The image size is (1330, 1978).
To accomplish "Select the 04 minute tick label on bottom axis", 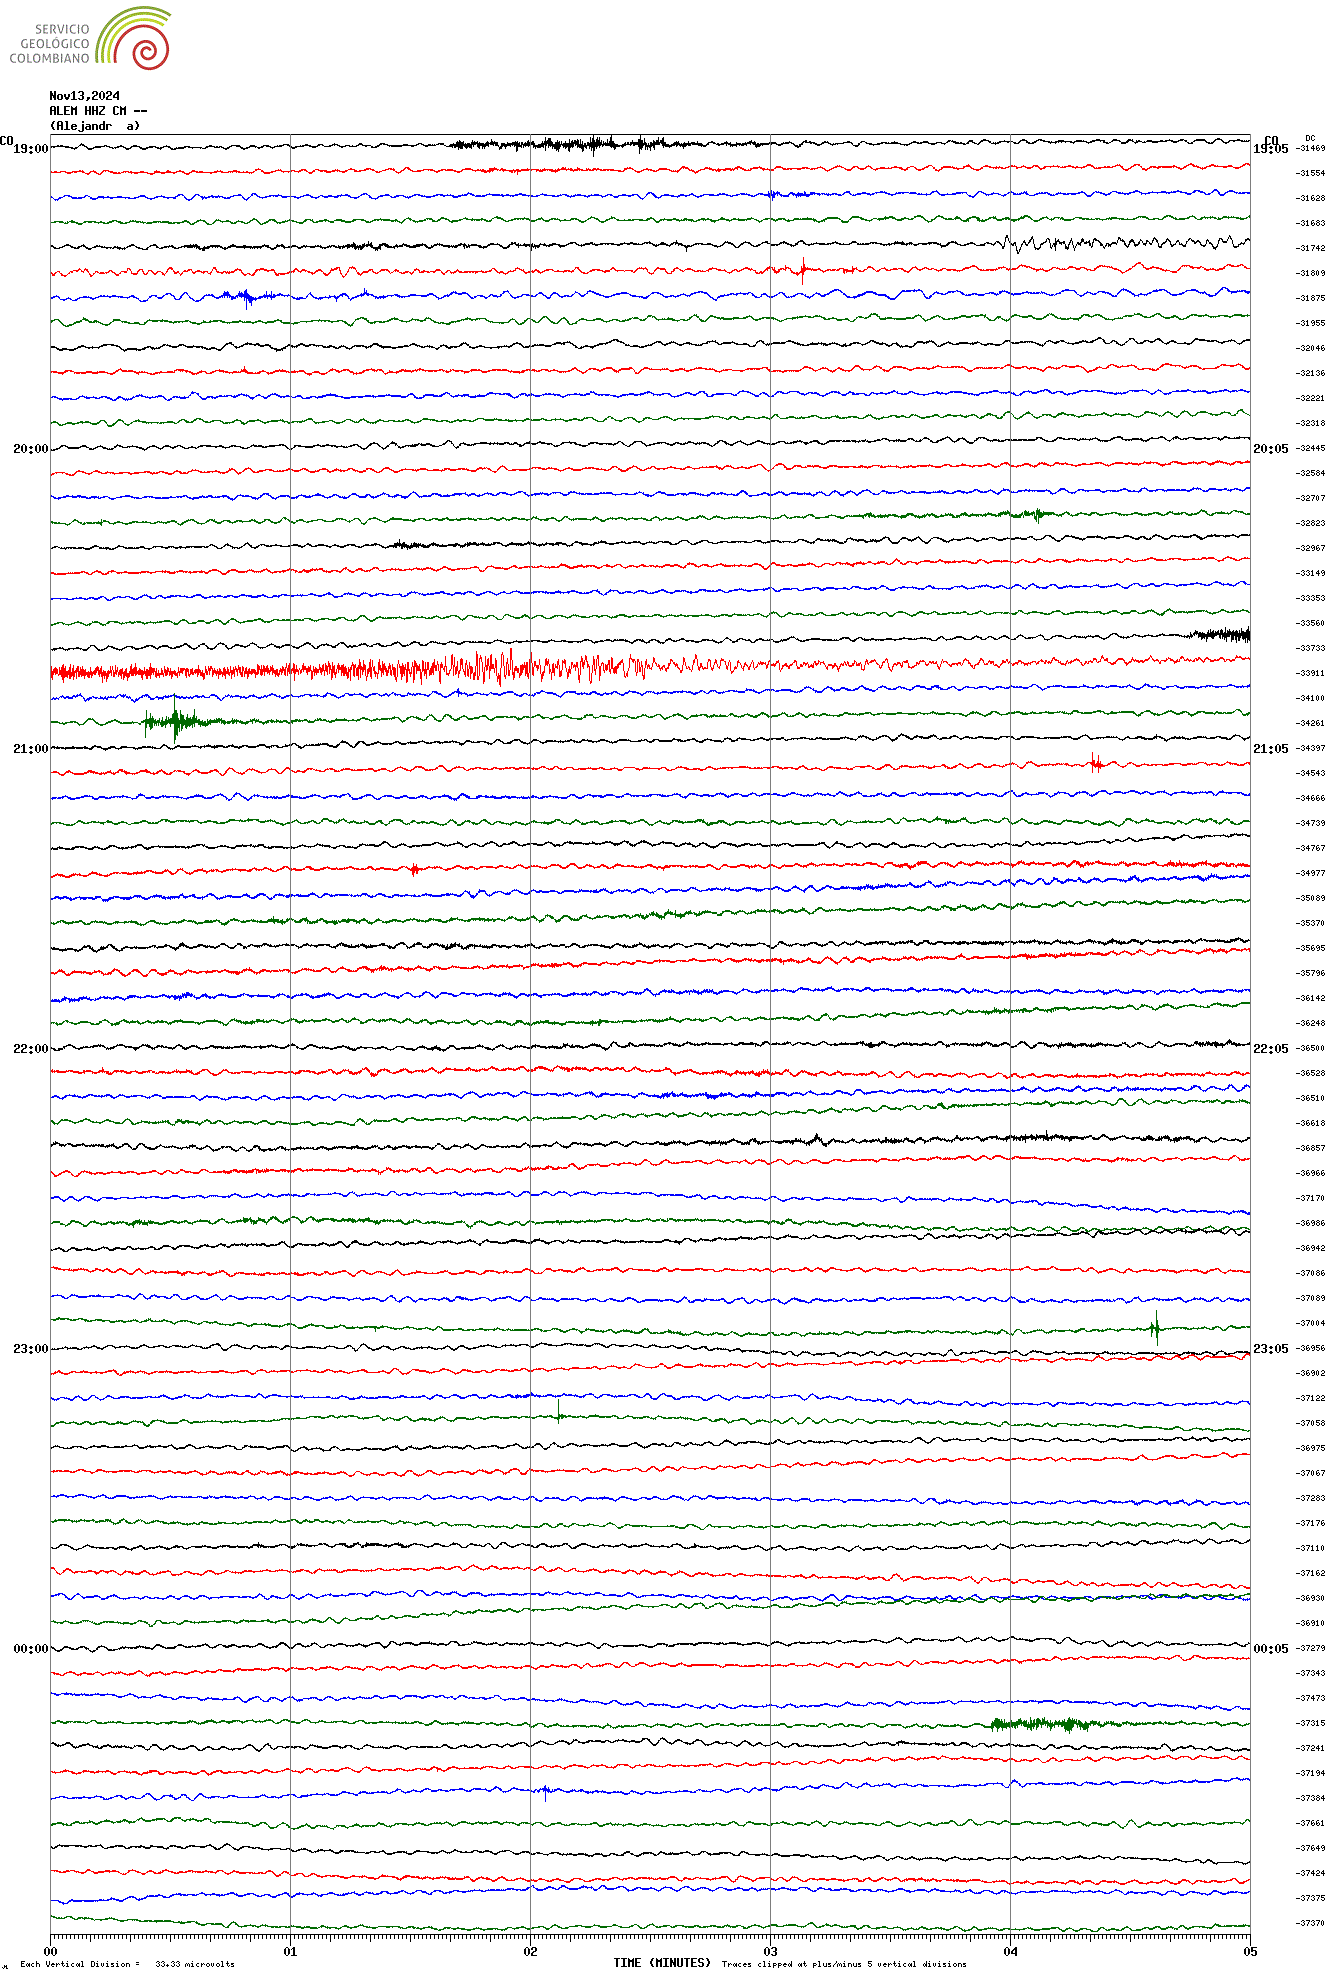I will (x=1010, y=1951).
